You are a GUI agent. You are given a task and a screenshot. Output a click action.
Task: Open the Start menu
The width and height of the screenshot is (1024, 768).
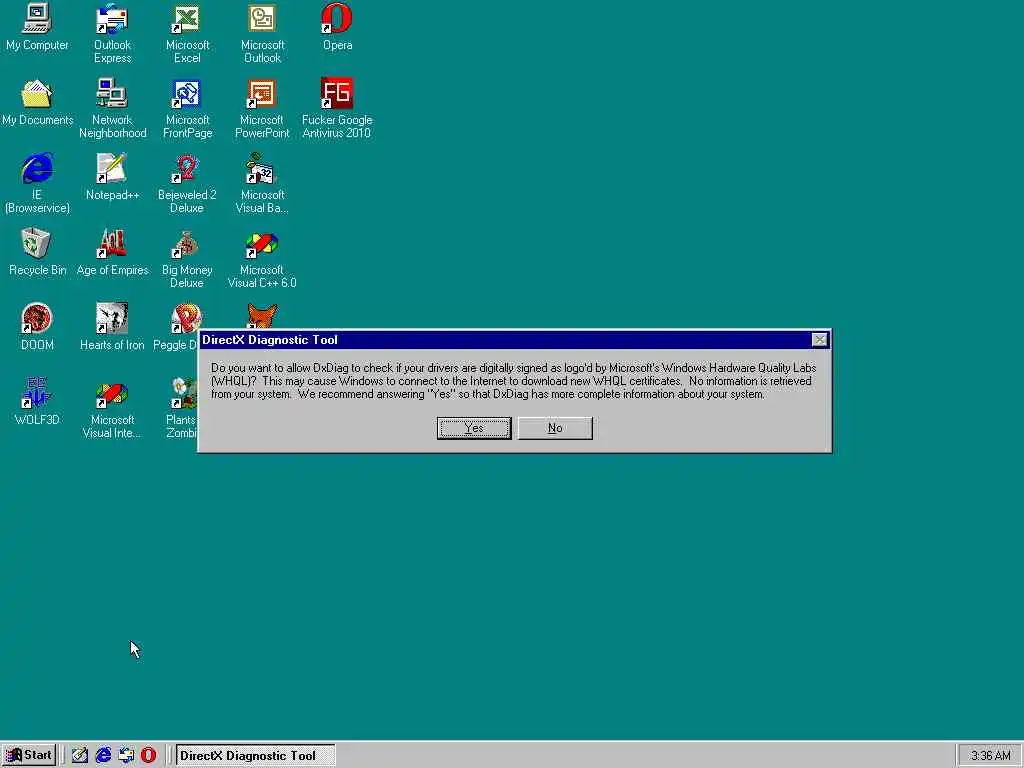(29, 756)
